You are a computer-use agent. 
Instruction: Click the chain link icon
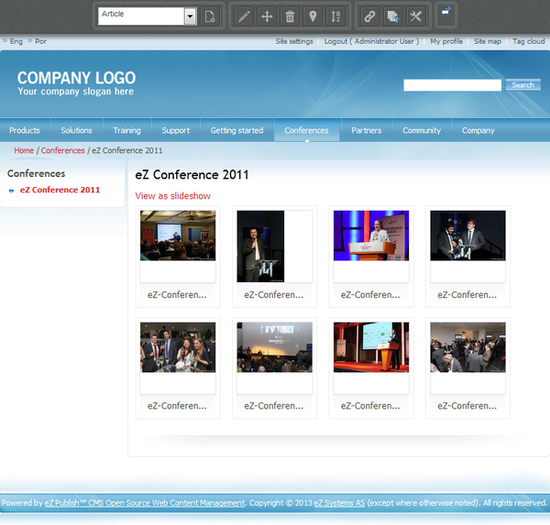(370, 16)
